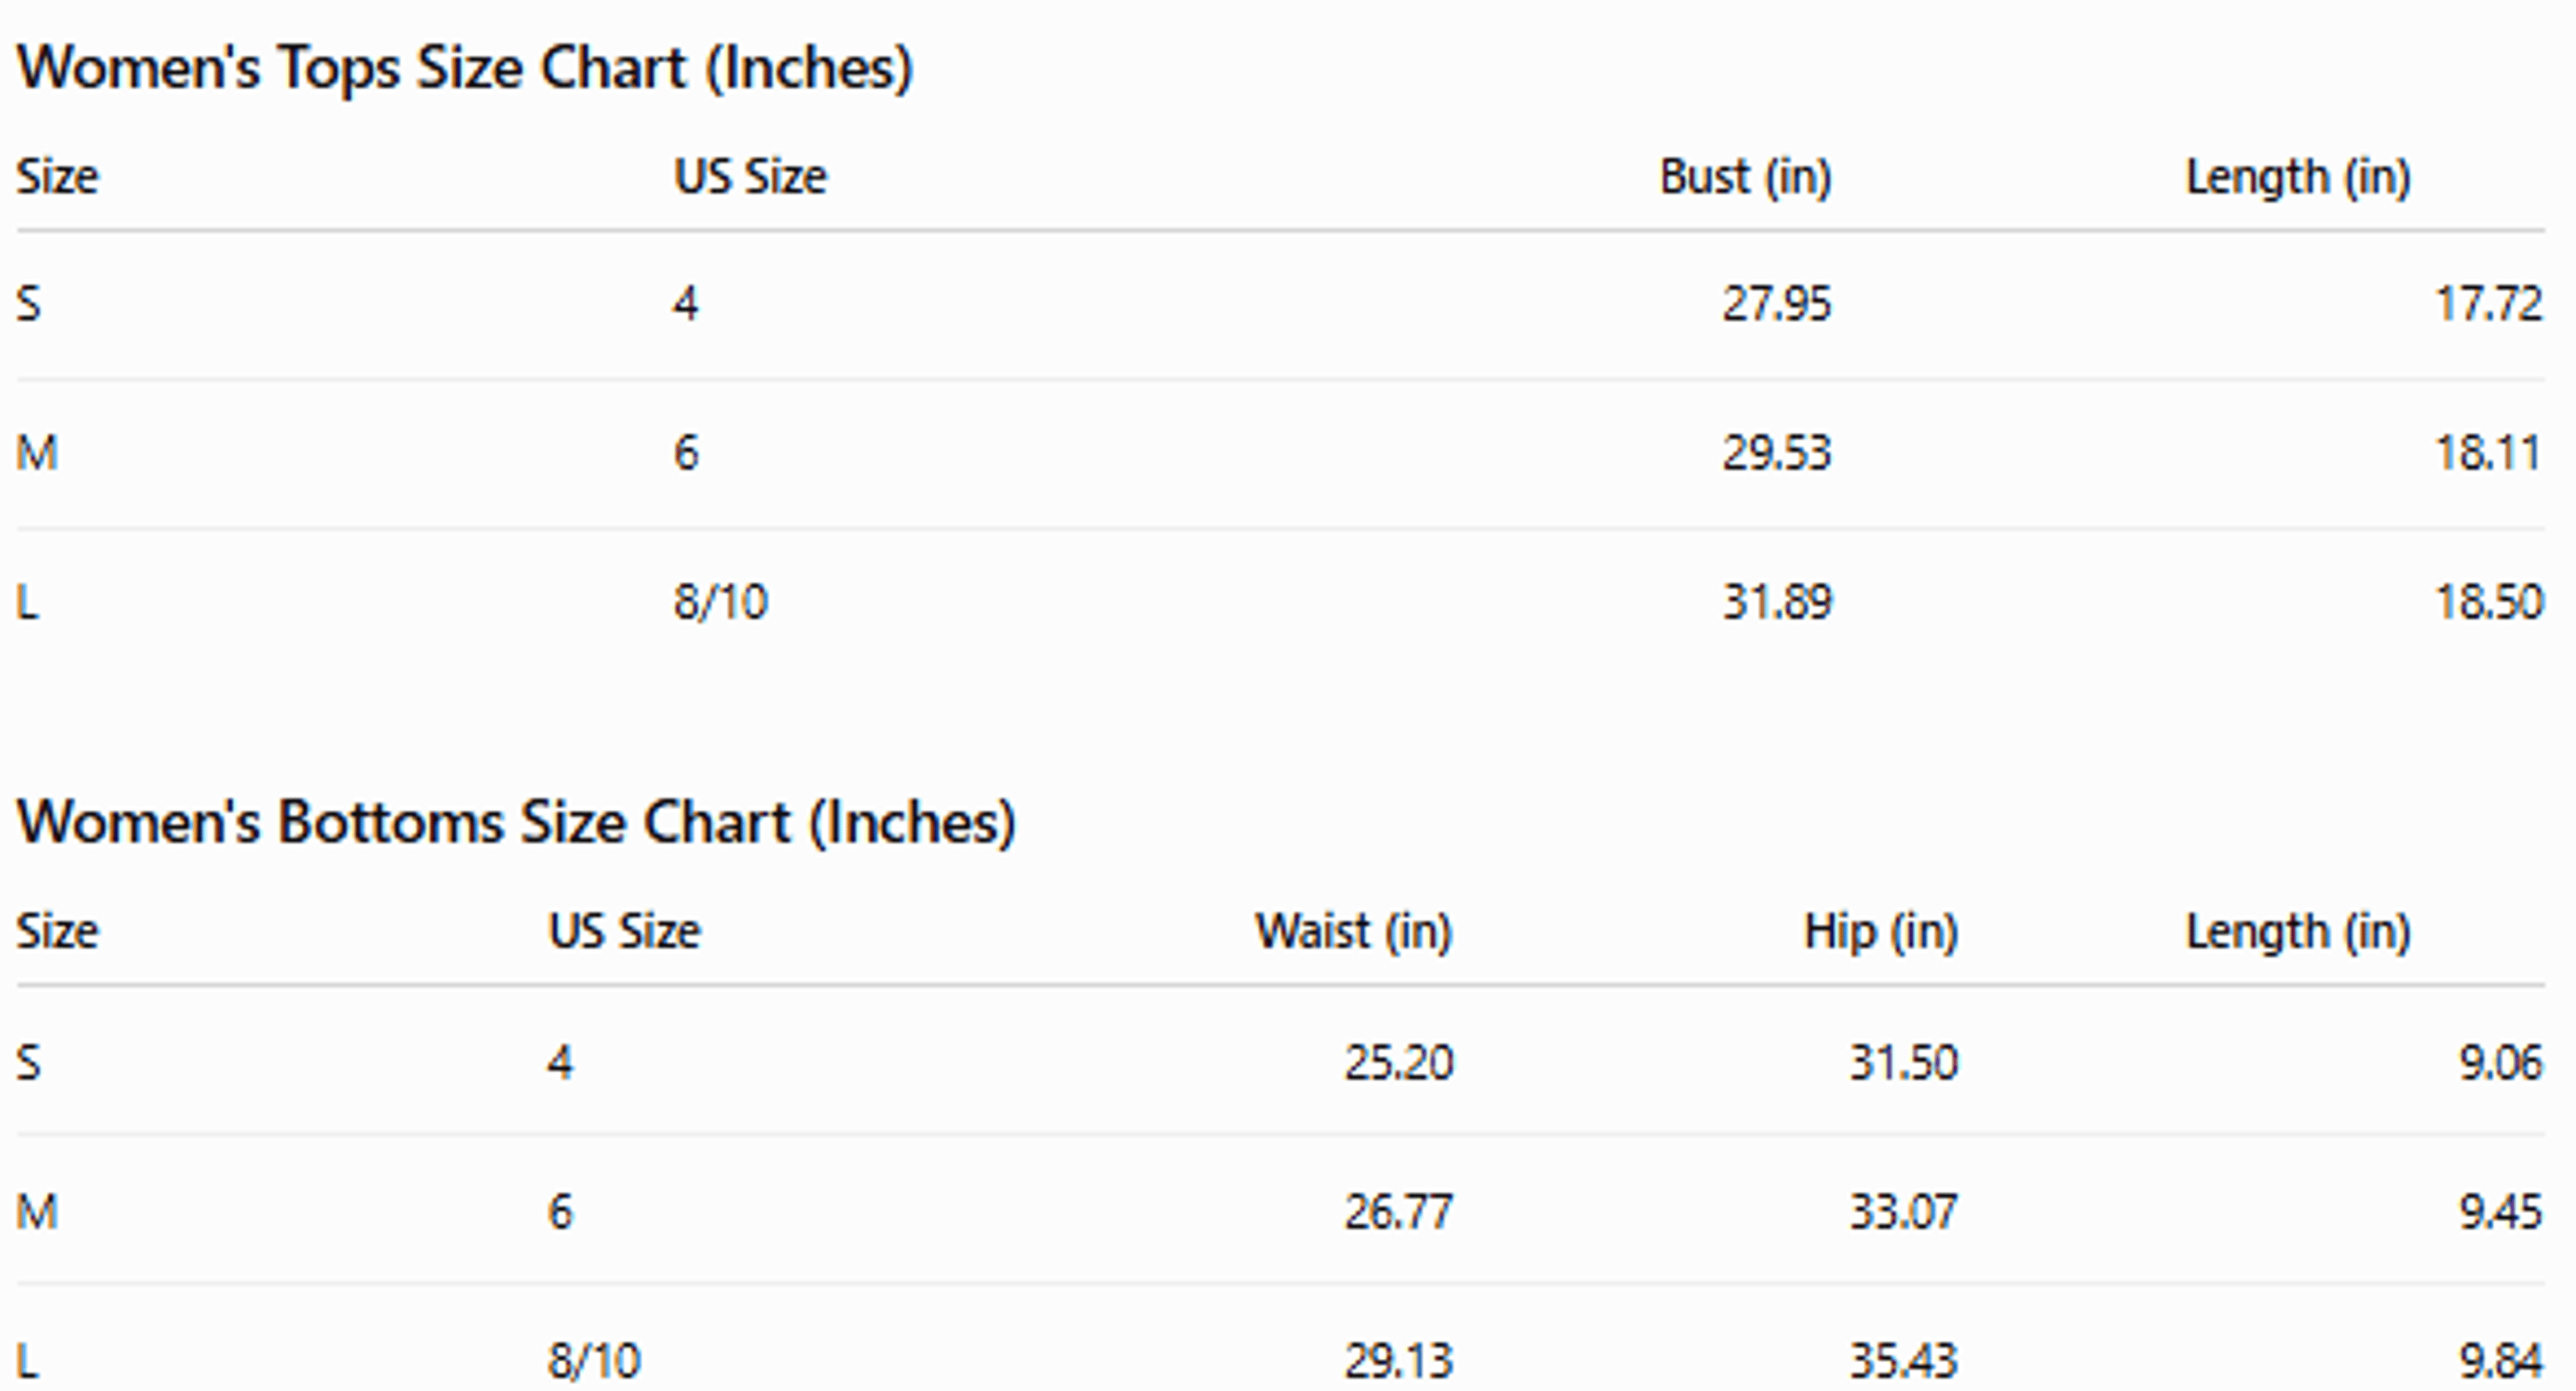
Task: Select the bust value 27.95
Action: click(1777, 304)
